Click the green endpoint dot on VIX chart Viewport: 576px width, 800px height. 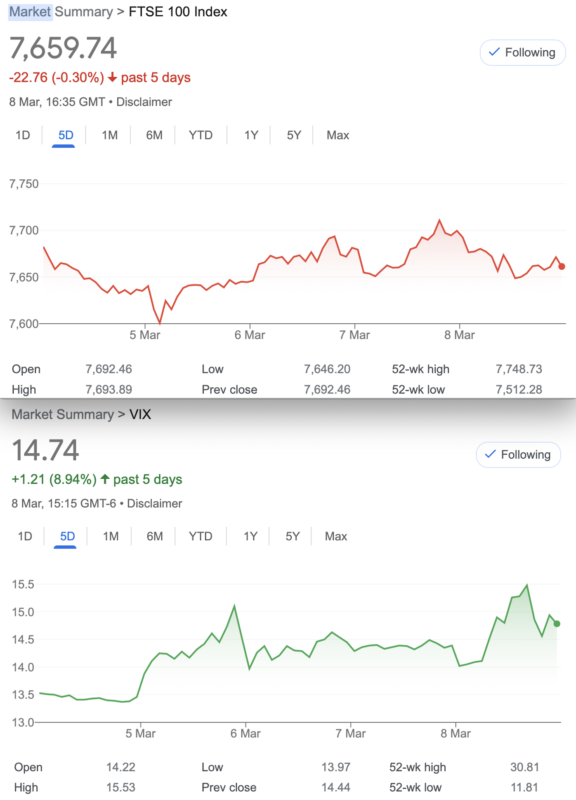click(557, 623)
